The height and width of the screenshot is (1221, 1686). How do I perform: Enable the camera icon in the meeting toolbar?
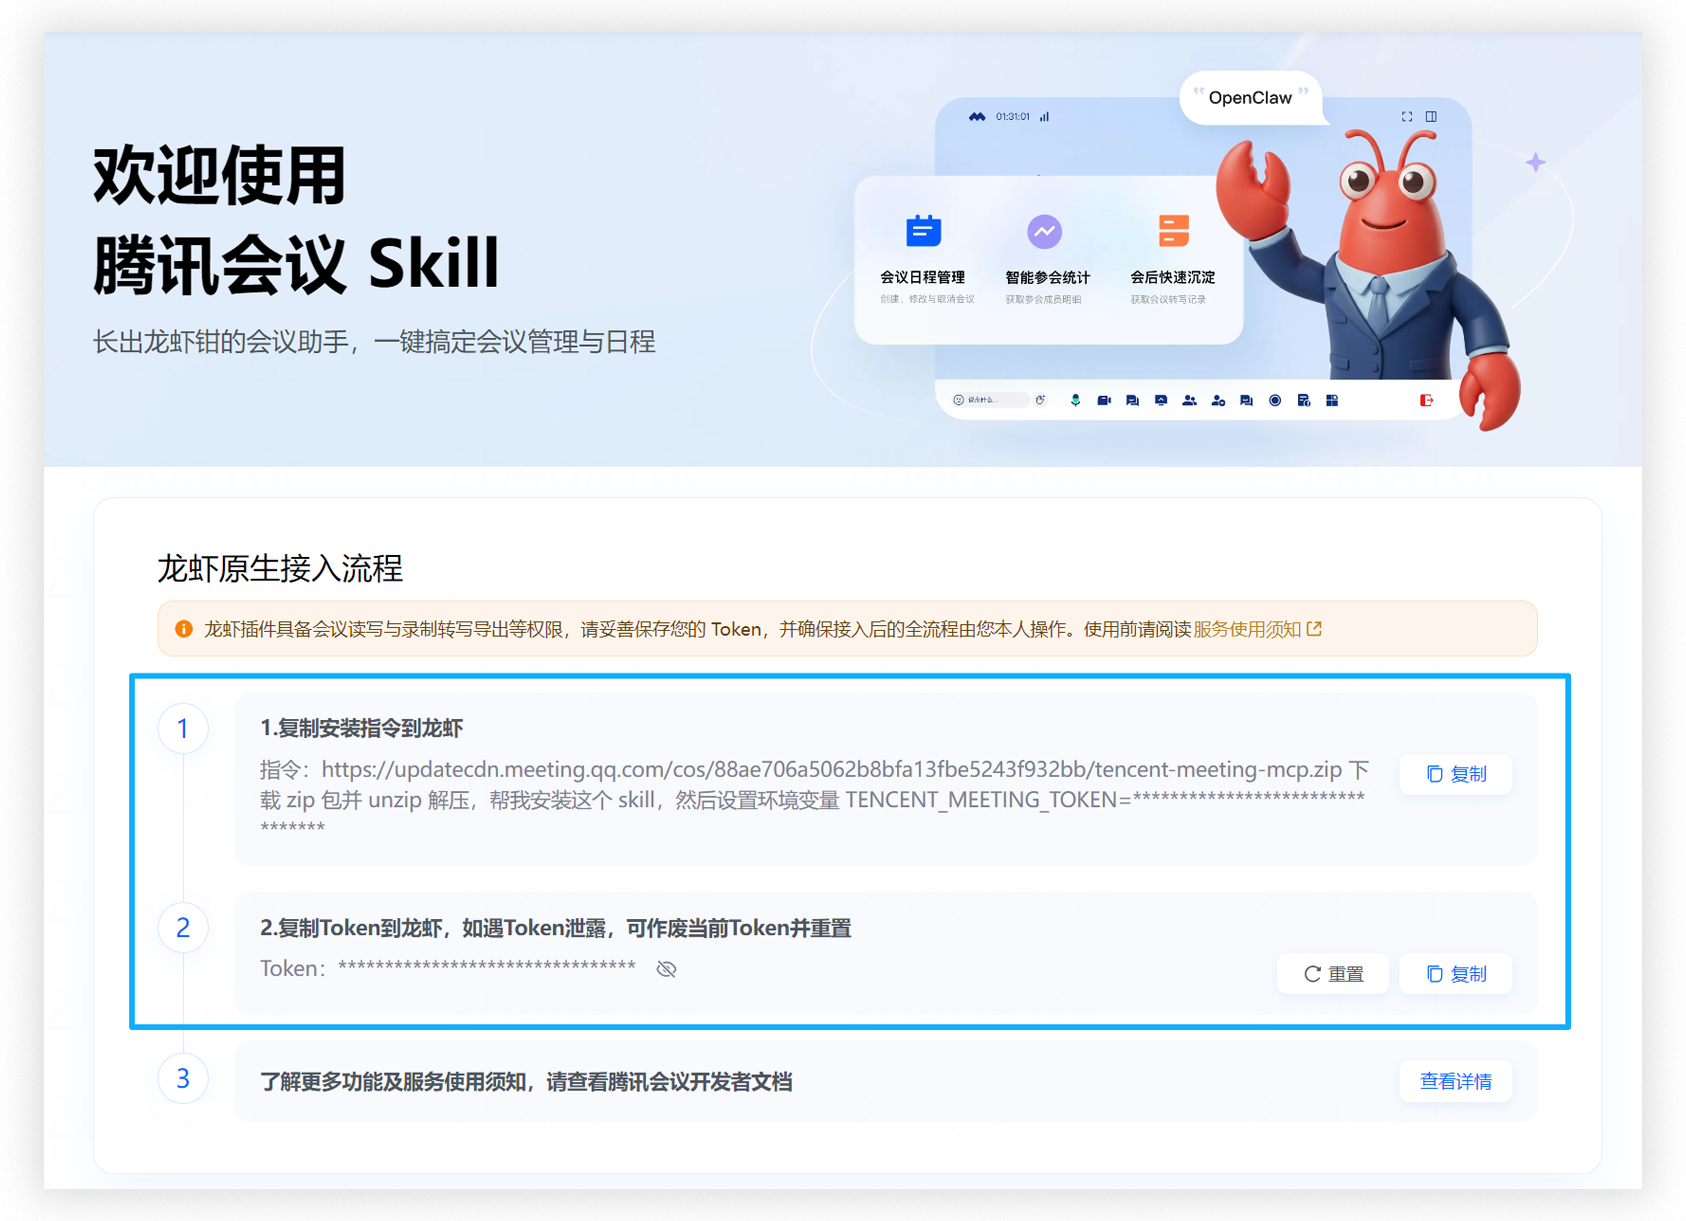(1104, 400)
